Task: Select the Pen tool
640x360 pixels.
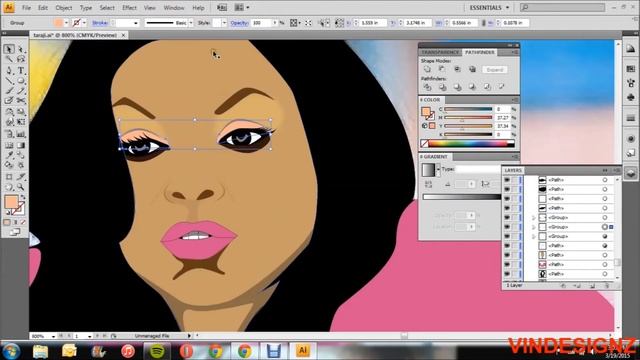Action: pos(9,70)
